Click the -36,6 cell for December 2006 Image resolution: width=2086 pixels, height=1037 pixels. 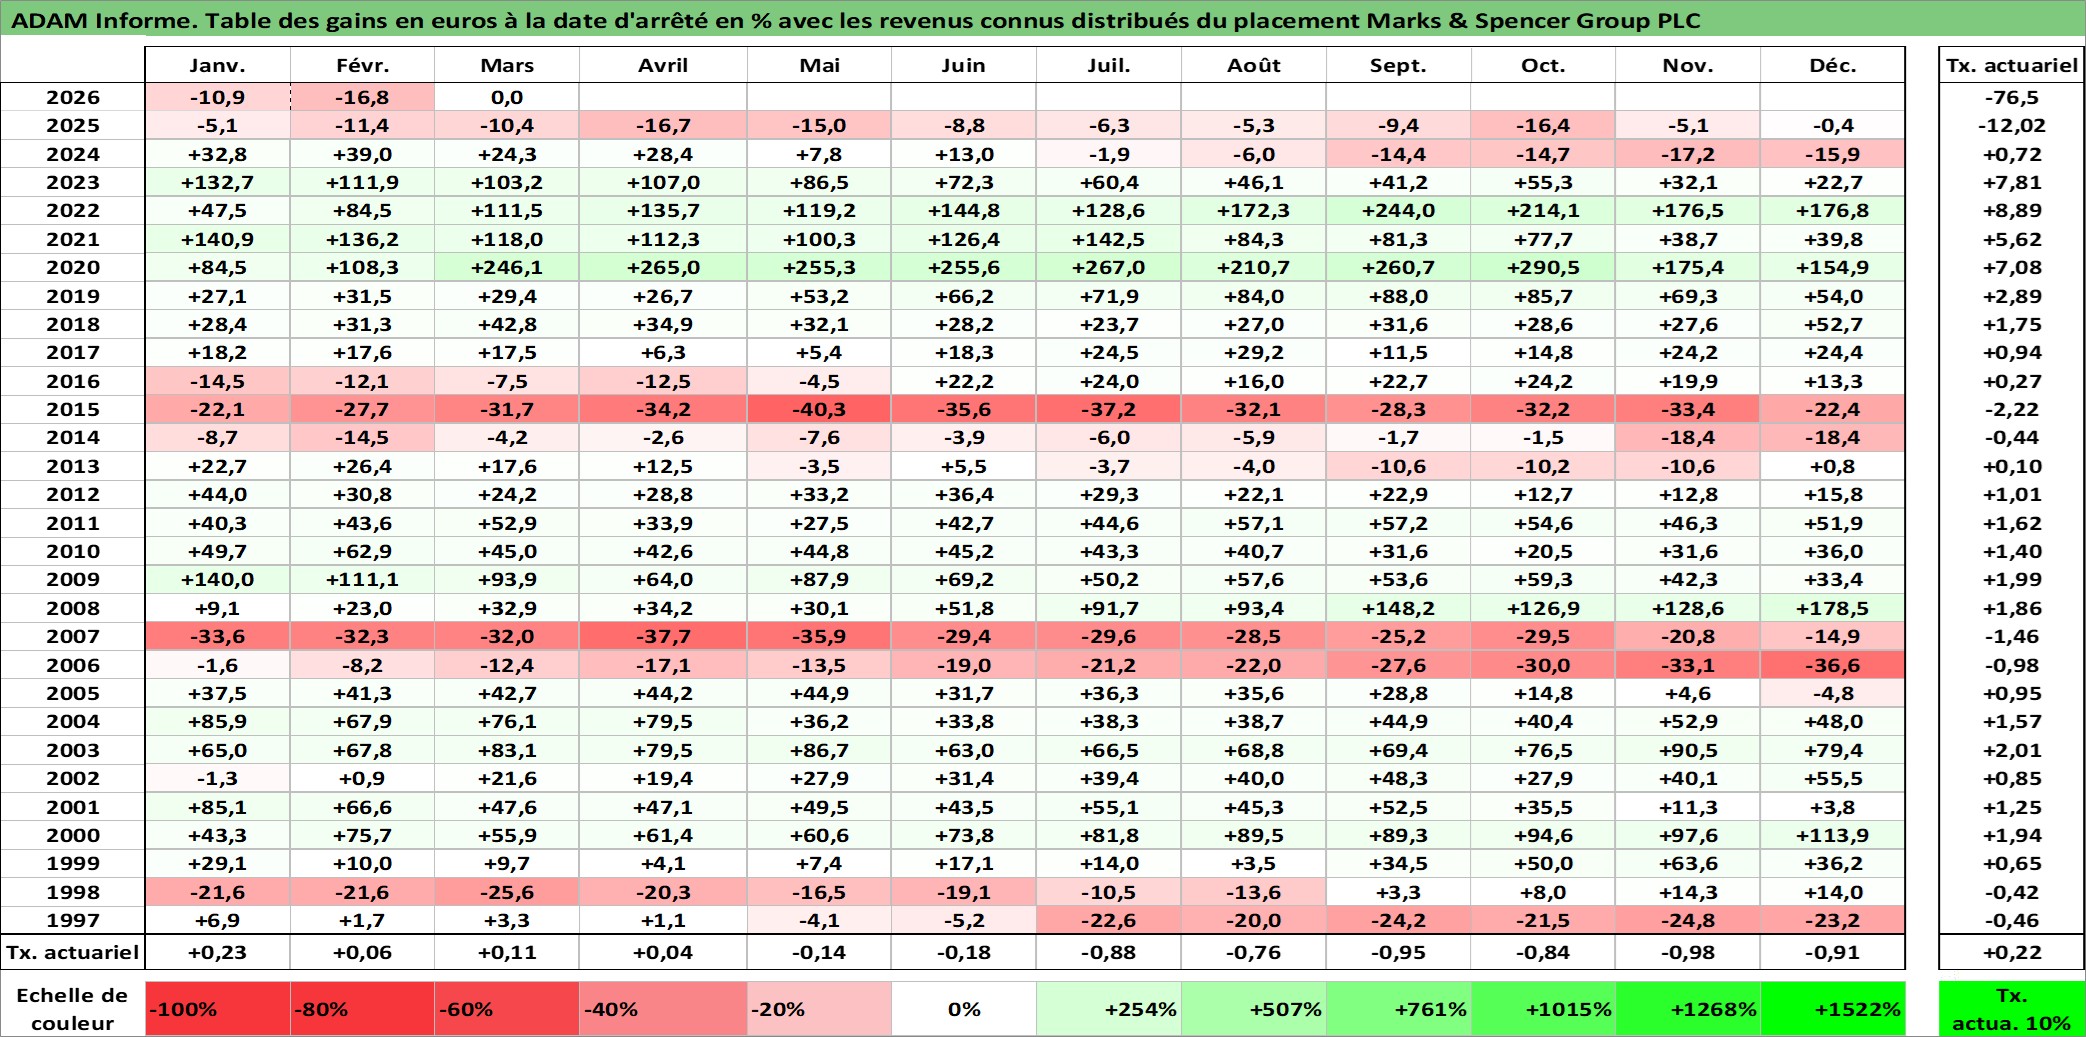pos(1833,665)
